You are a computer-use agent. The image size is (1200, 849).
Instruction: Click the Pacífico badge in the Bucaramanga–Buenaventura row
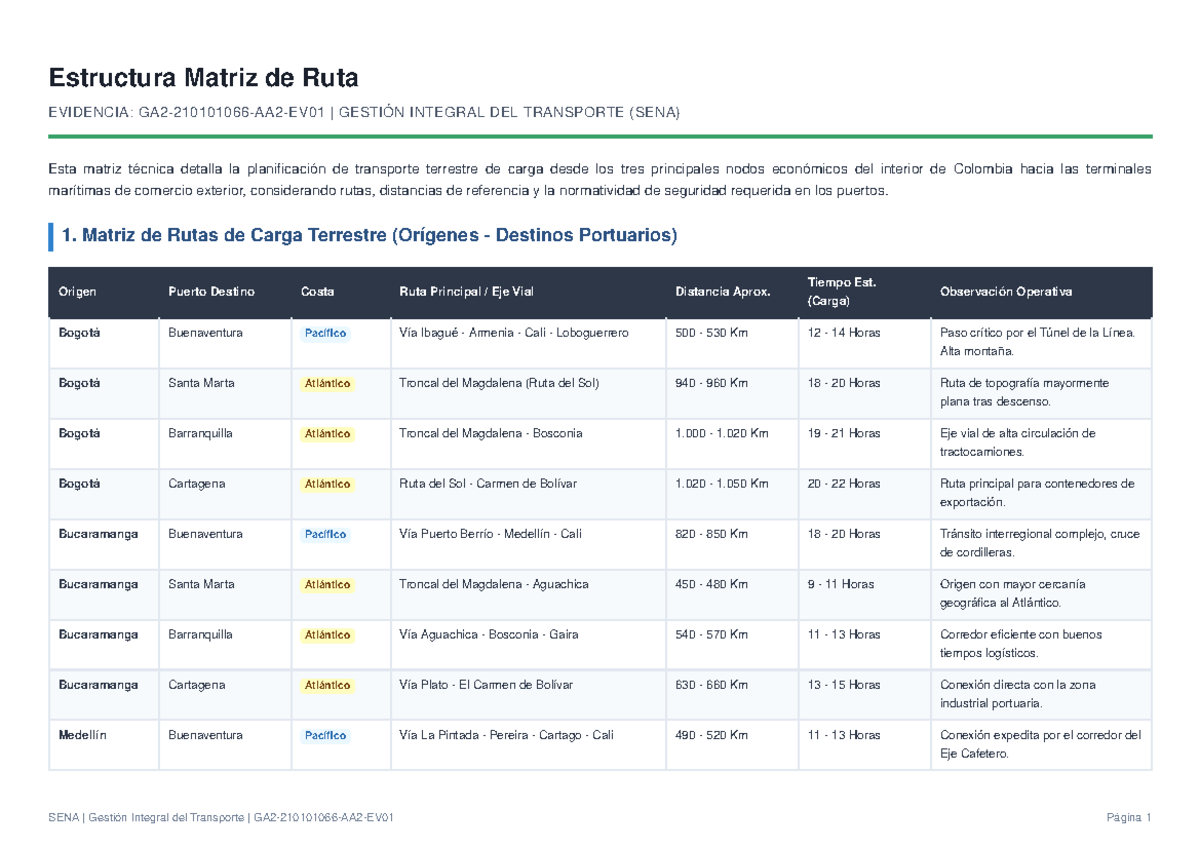tap(325, 535)
